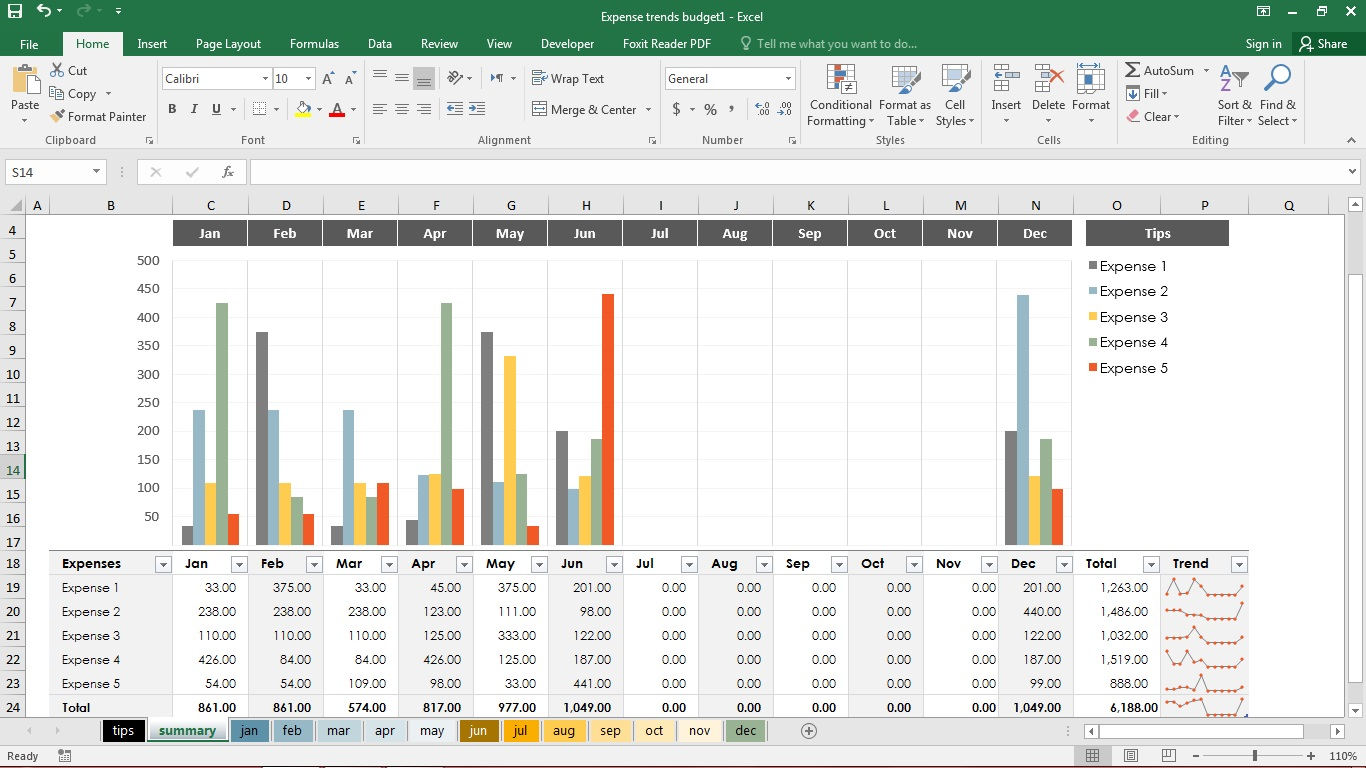Open the jul sheet tab

521,731
